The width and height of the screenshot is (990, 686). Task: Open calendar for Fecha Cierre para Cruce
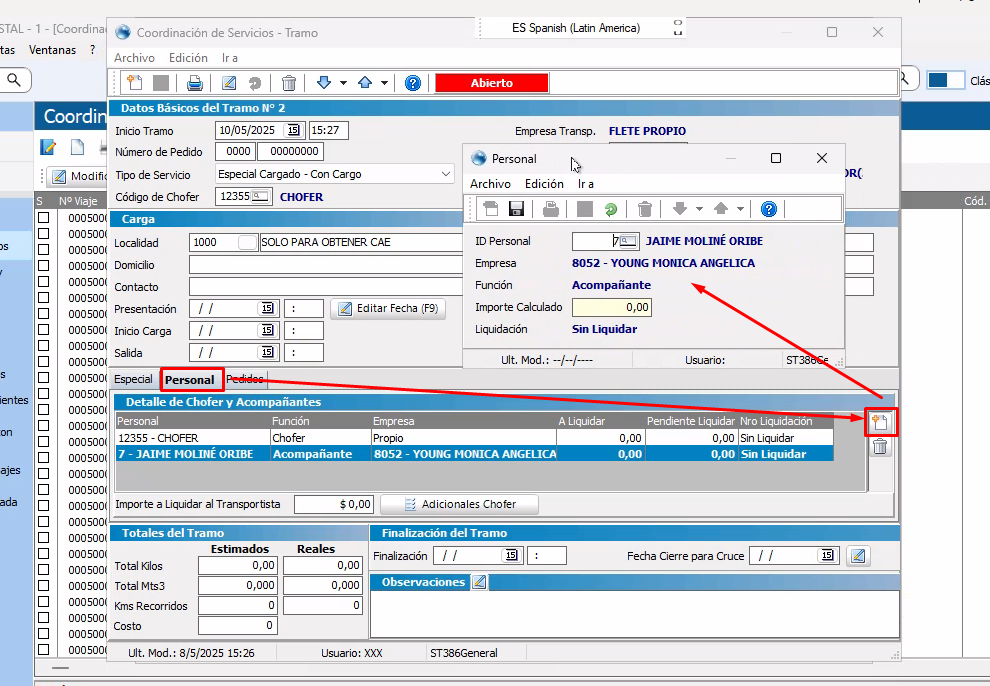point(827,555)
